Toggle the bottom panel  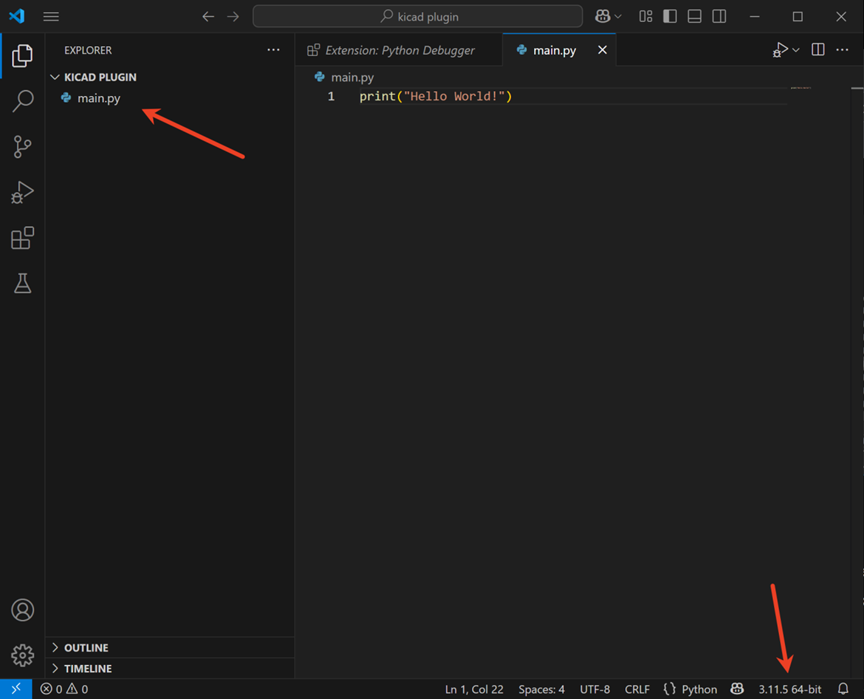(694, 17)
